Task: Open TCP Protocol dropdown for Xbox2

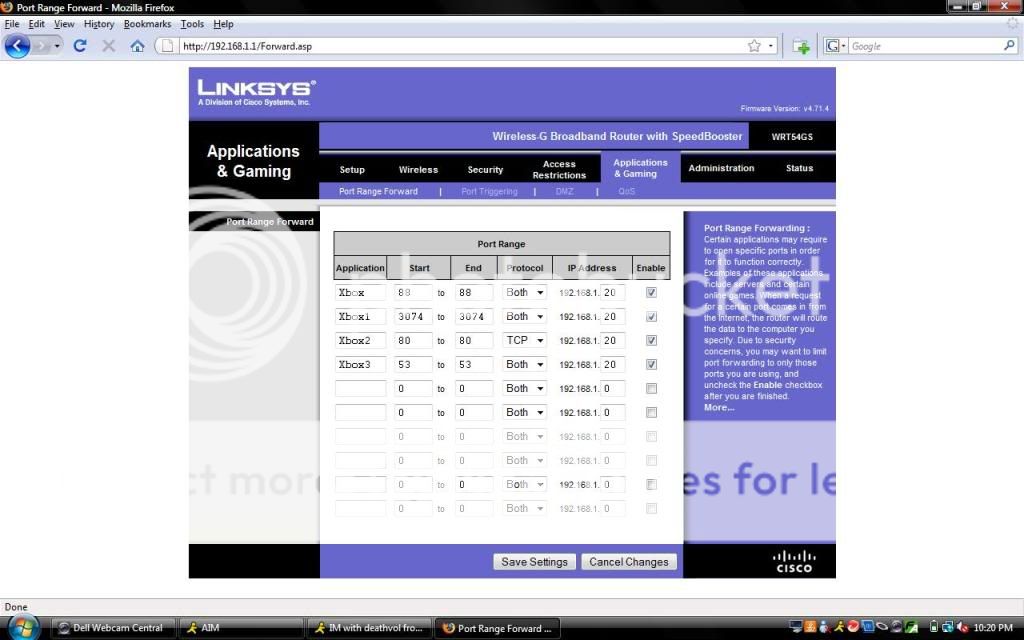Action: pos(524,340)
